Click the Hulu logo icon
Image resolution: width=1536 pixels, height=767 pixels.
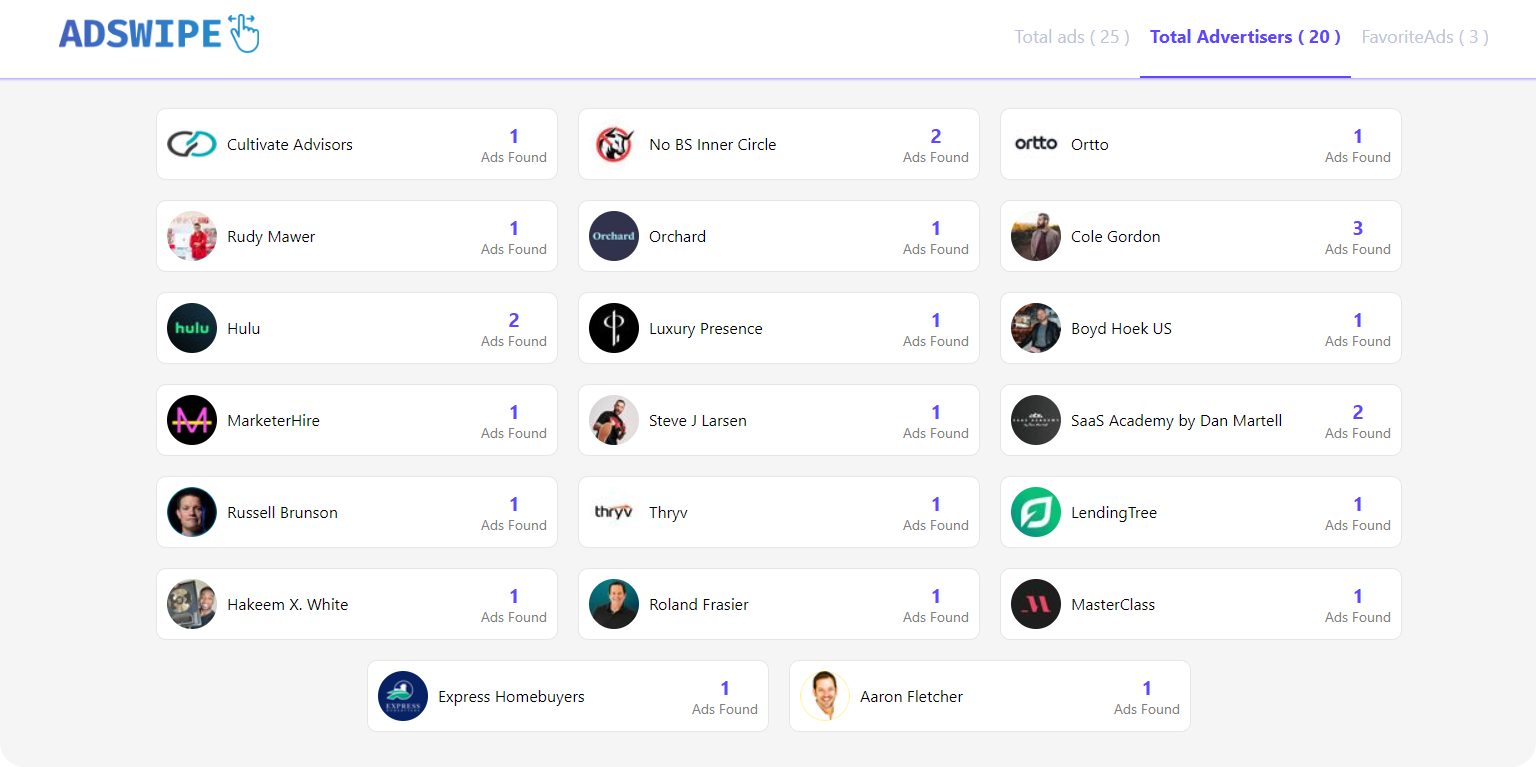pyautogui.click(x=192, y=328)
